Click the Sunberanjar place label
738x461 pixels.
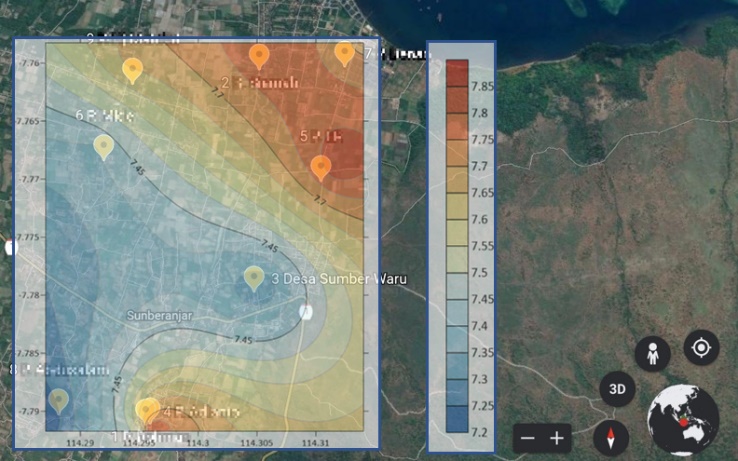[158, 315]
